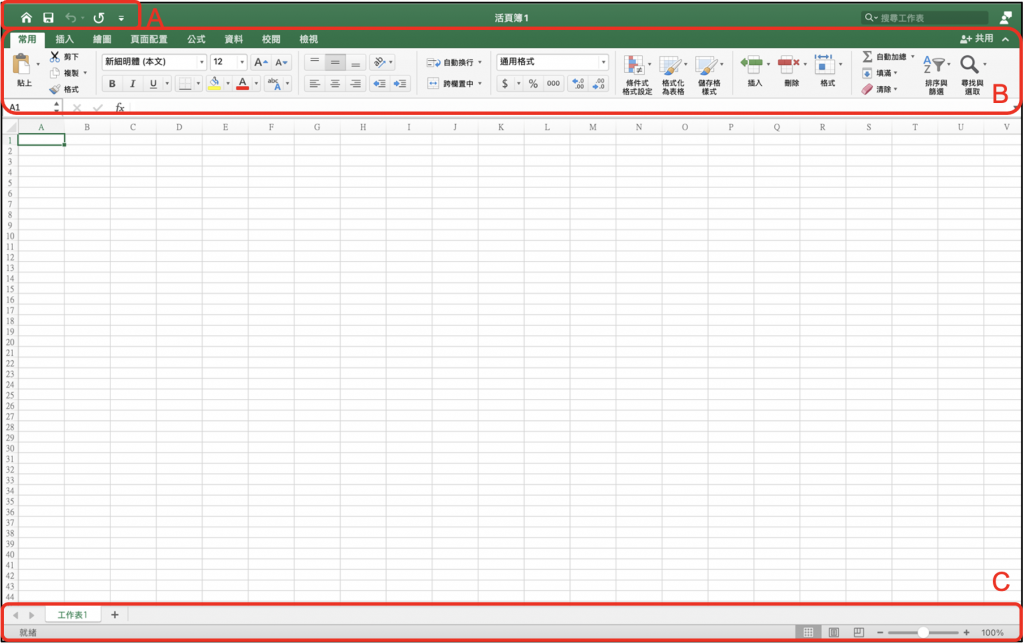
Task: Switch to the 繪圖 ribbon tab
Action: point(102,39)
